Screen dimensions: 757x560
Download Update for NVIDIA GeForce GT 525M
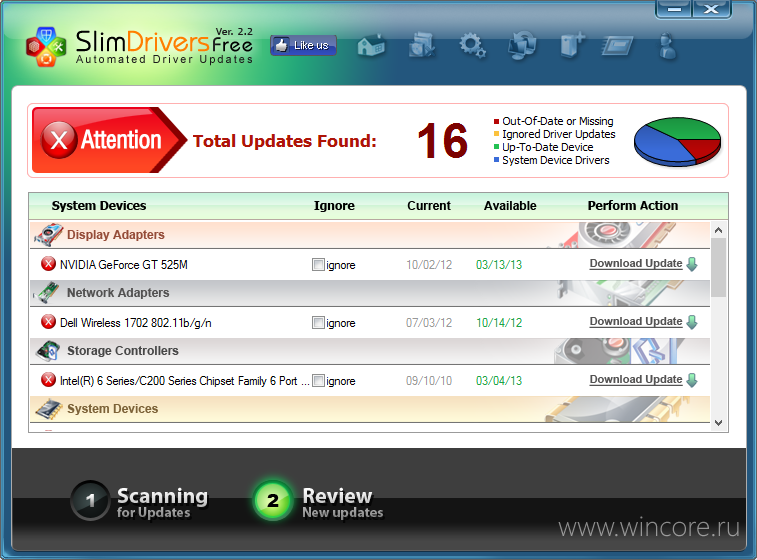point(635,264)
